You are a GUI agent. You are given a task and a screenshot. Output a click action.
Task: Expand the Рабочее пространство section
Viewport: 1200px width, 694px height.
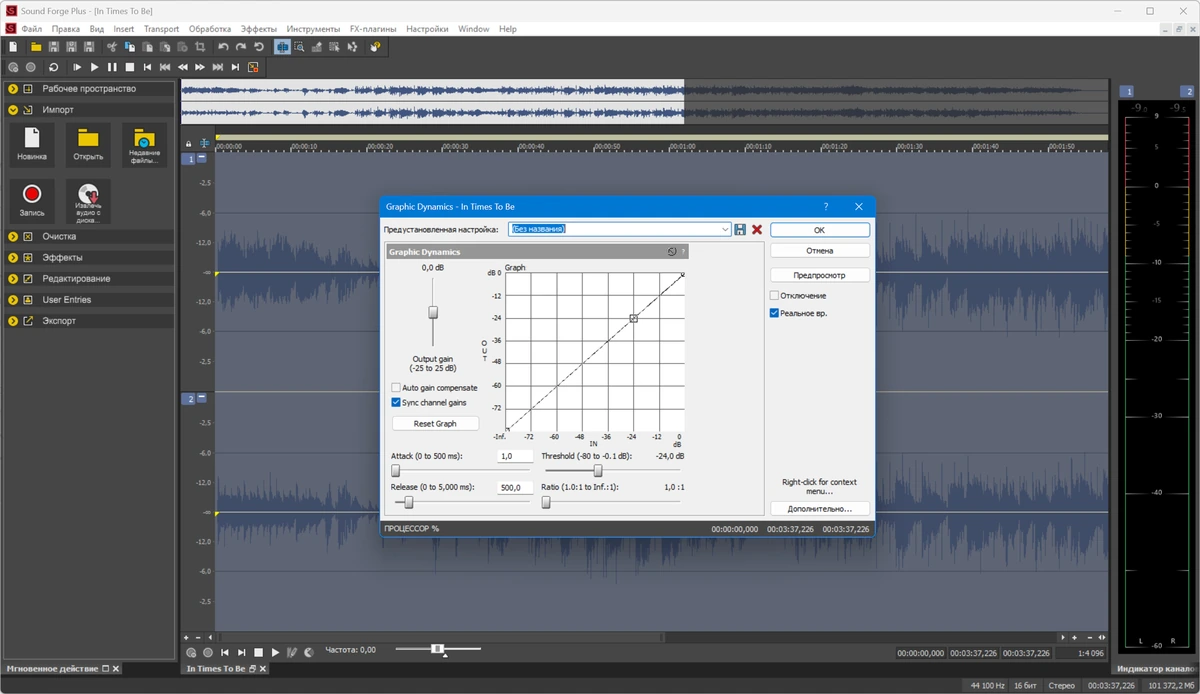click(13, 89)
